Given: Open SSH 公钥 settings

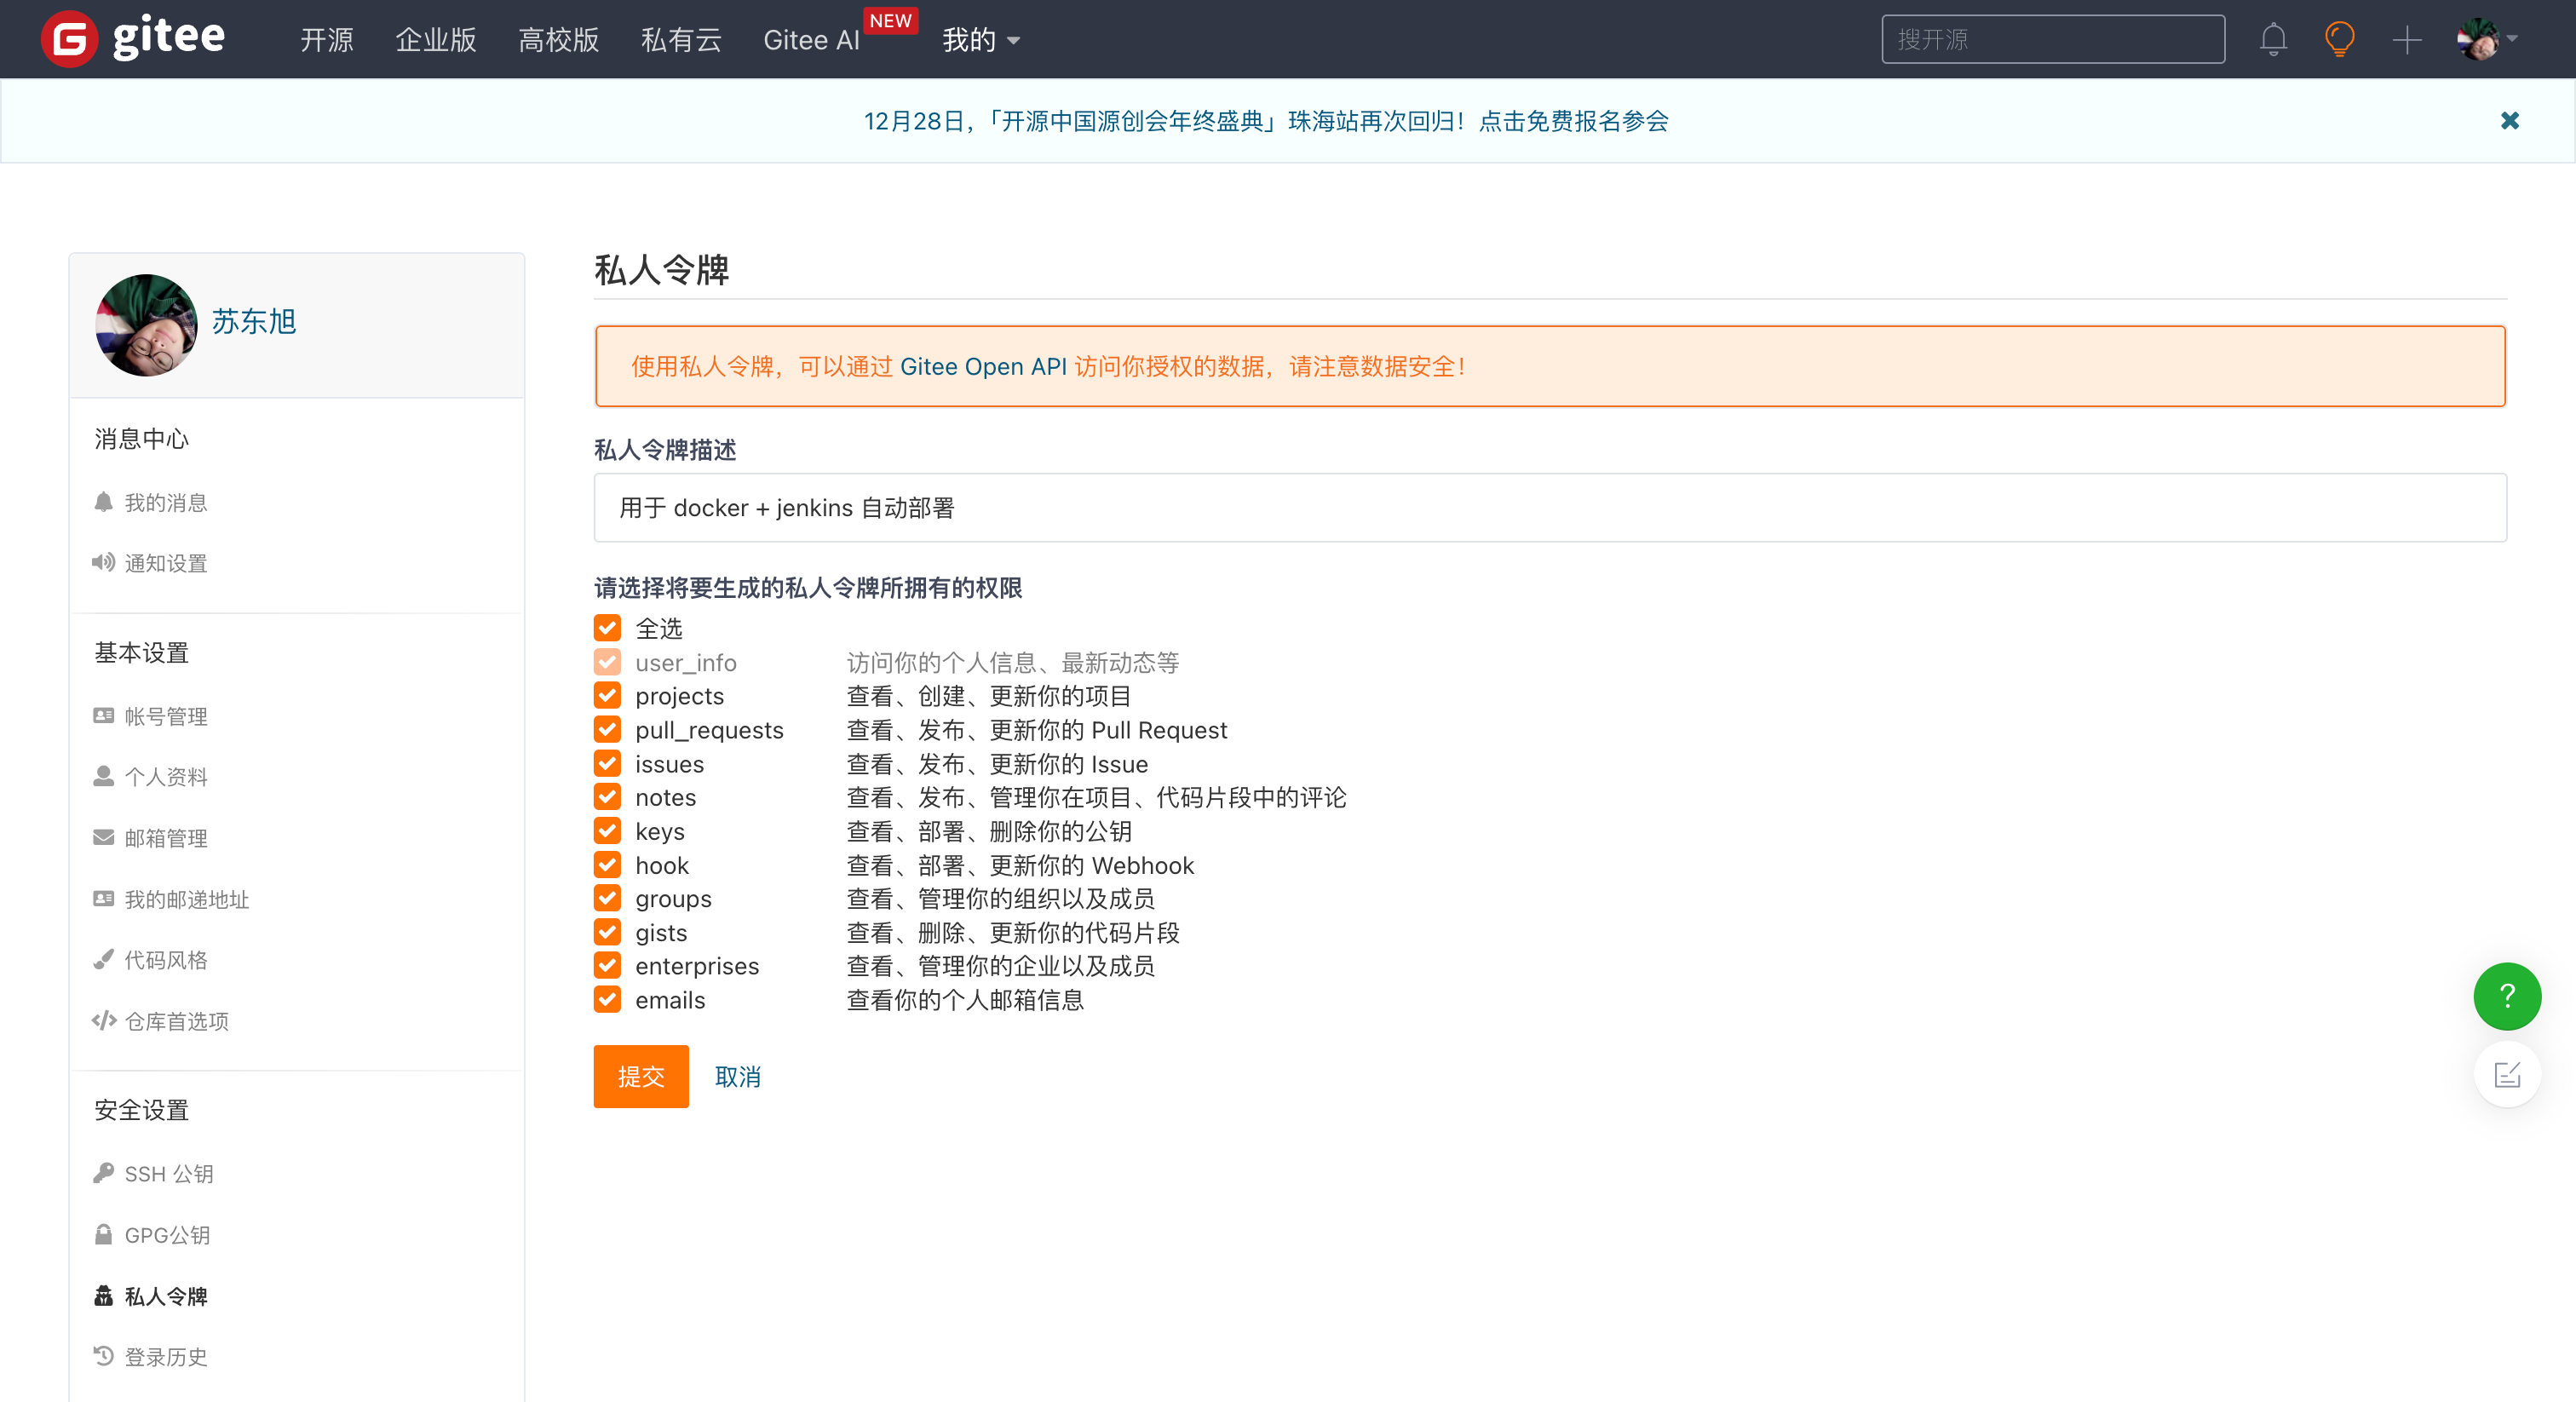Looking at the screenshot, I should pyautogui.click(x=168, y=1174).
